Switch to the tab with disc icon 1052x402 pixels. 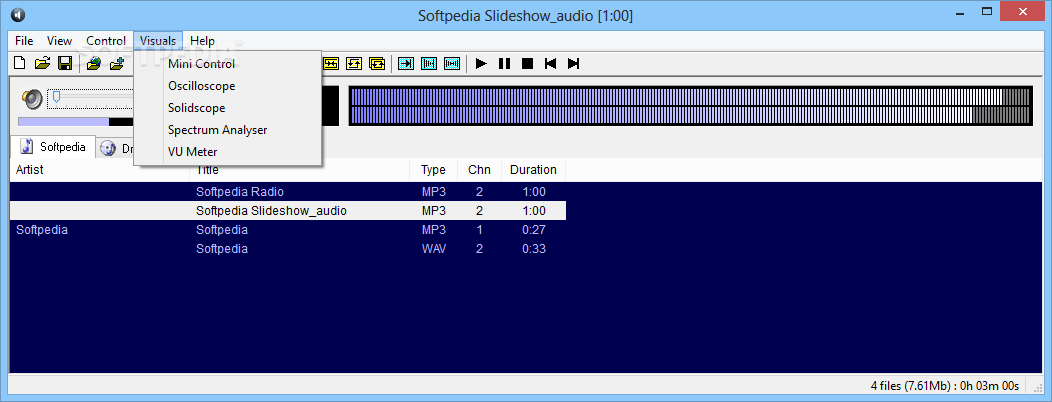[x=115, y=149]
